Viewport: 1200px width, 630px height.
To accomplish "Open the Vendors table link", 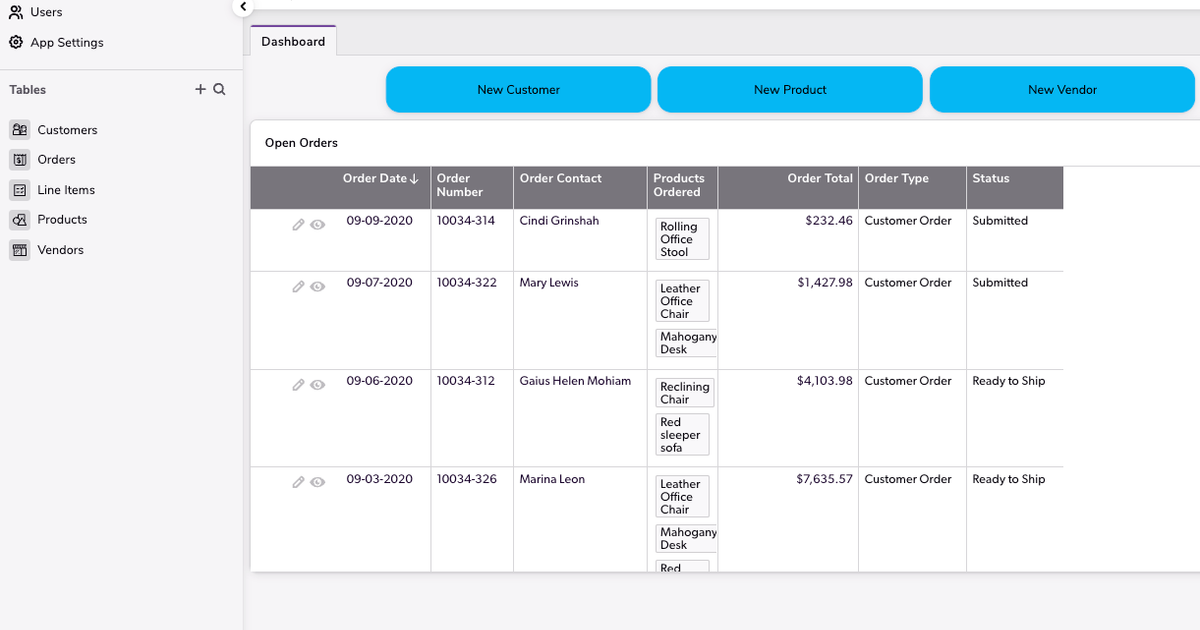I will (x=60, y=250).
